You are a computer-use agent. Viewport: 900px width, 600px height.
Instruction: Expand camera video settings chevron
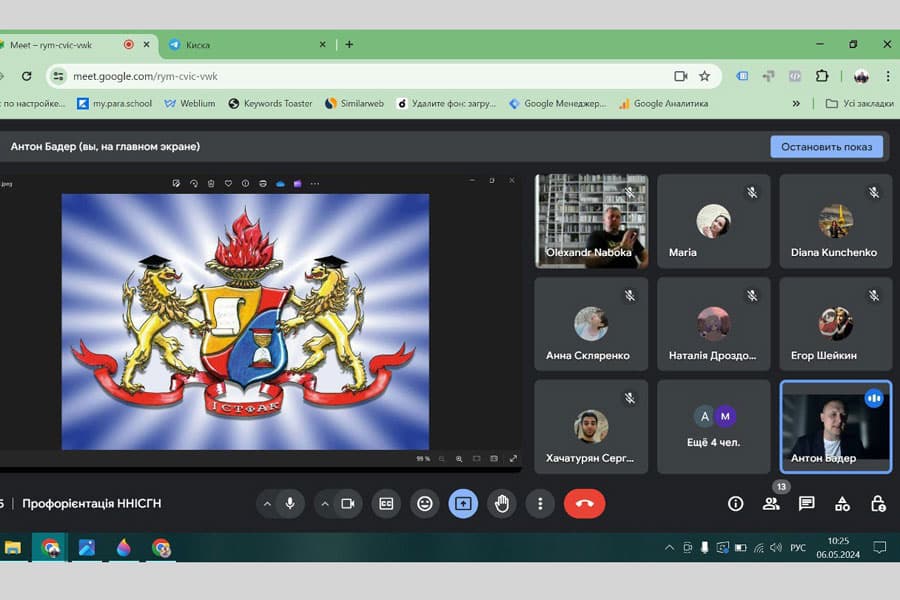(x=325, y=503)
